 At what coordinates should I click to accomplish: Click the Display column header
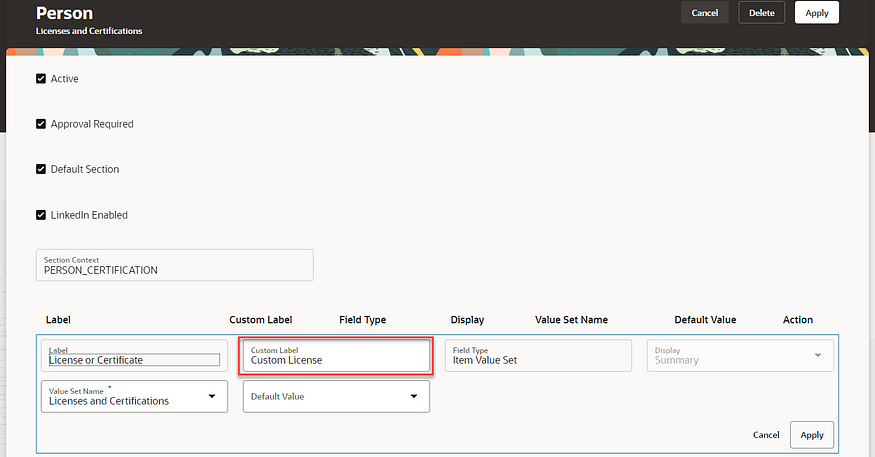point(467,320)
